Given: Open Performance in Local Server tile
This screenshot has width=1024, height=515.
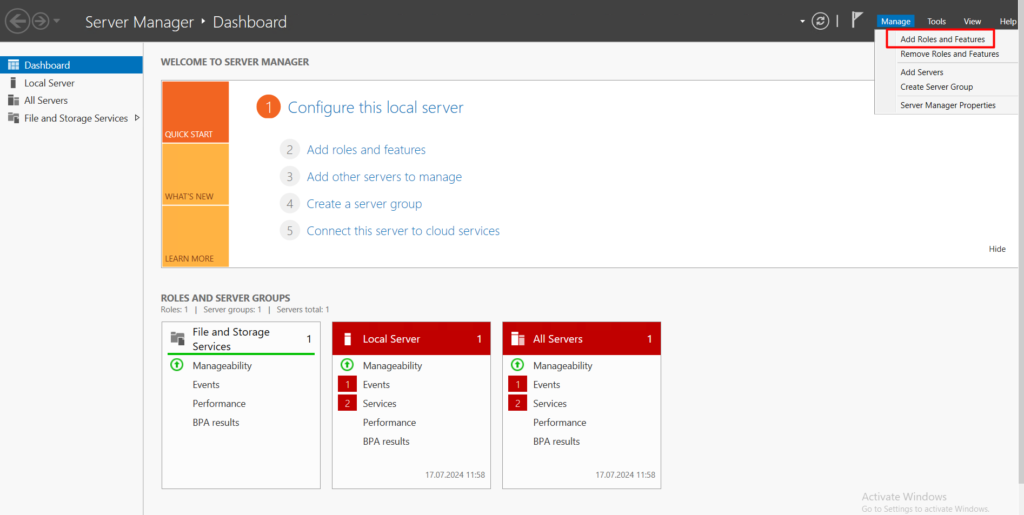Looking at the screenshot, I should pos(389,422).
